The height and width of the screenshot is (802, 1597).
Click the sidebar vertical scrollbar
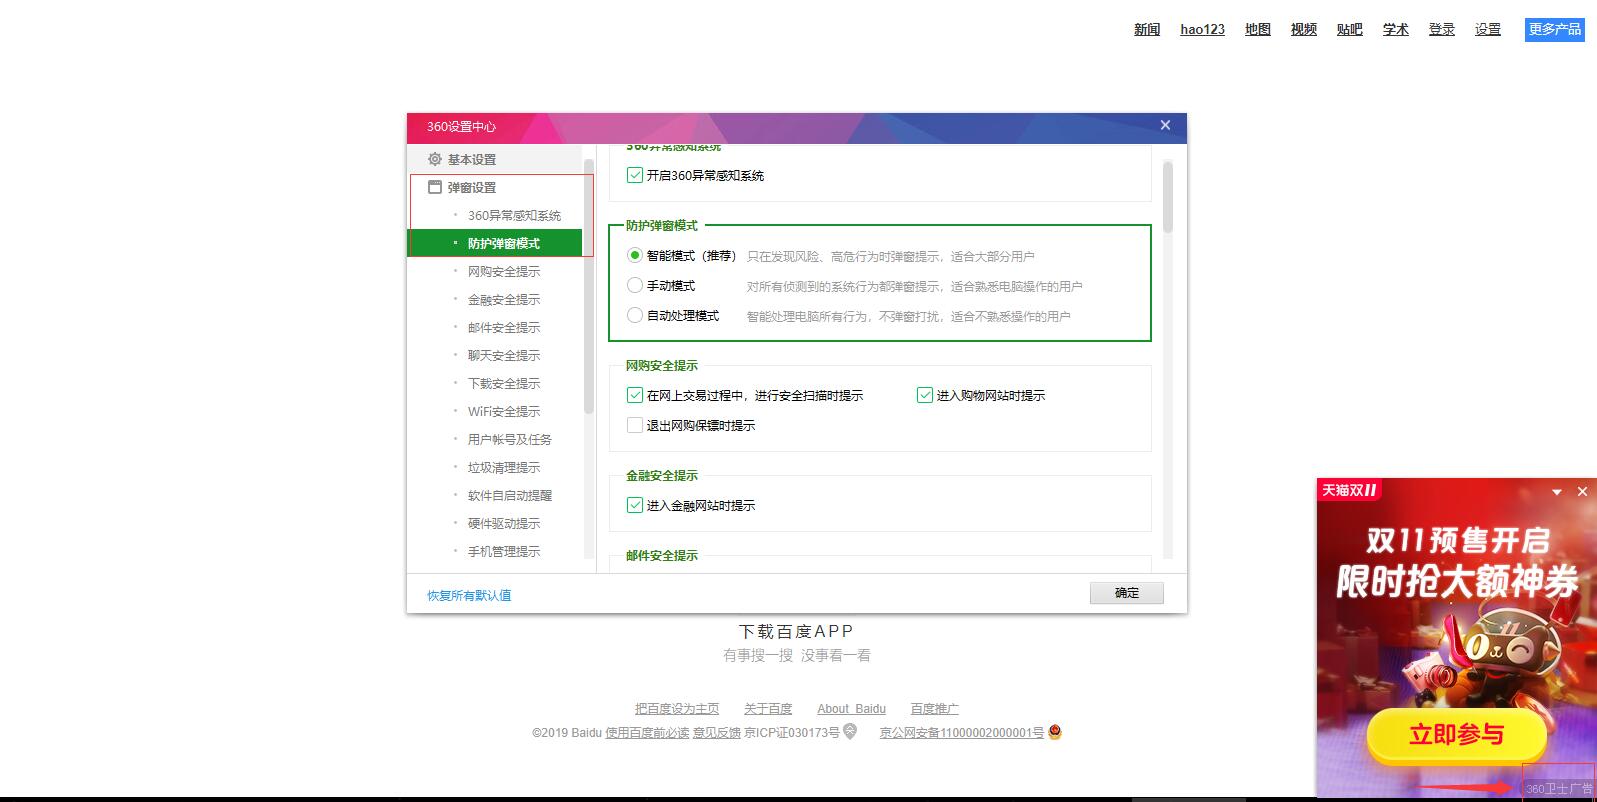pos(588,285)
